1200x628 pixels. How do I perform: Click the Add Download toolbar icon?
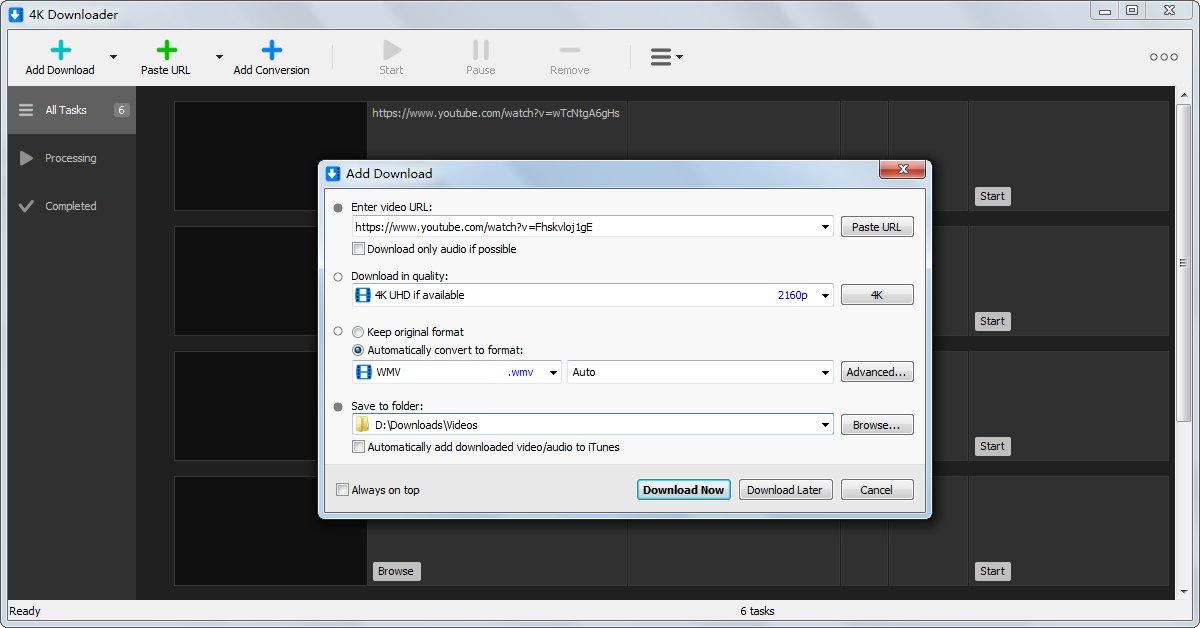coord(60,50)
